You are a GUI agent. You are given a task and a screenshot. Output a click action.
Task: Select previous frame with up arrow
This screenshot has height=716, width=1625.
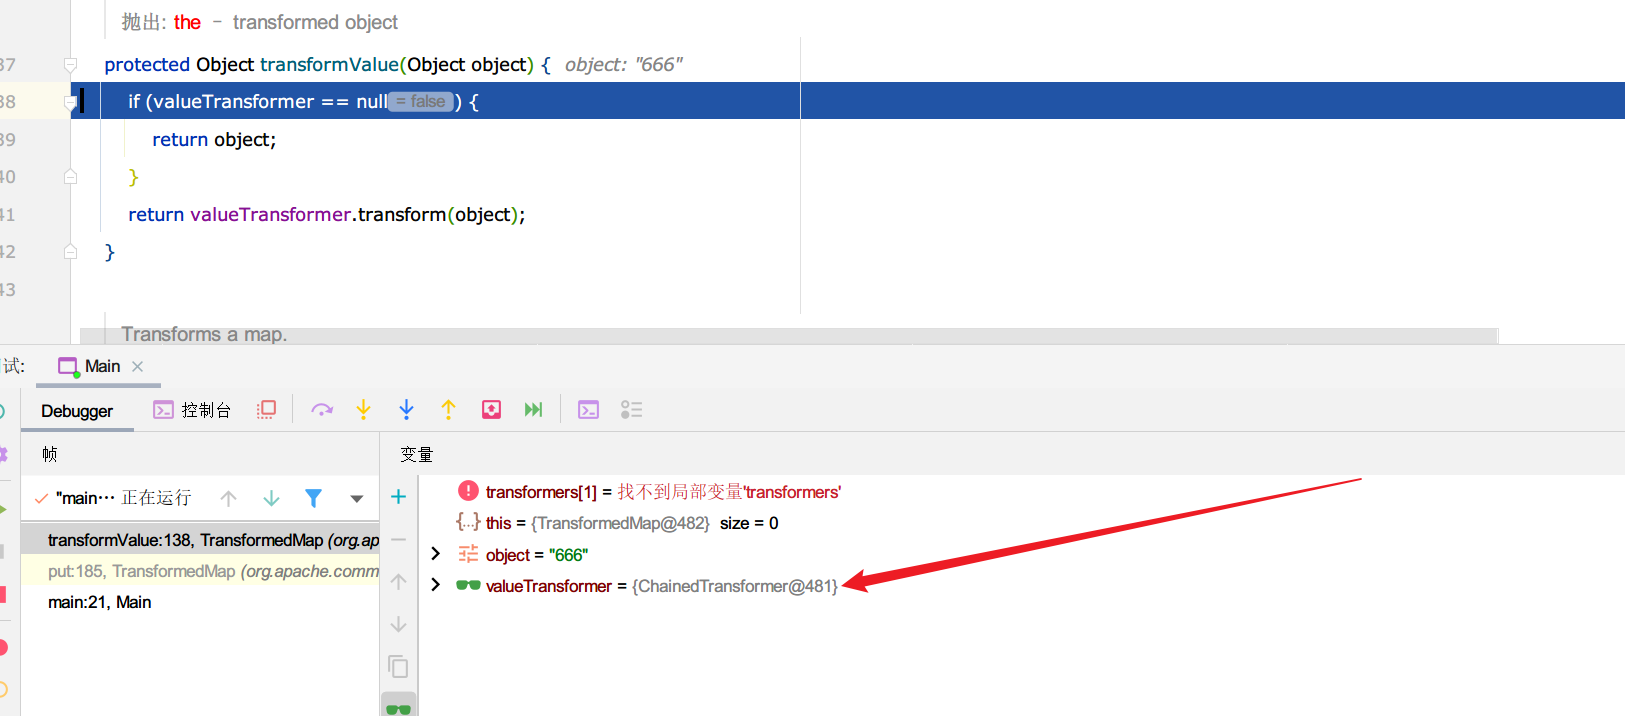[x=228, y=498]
